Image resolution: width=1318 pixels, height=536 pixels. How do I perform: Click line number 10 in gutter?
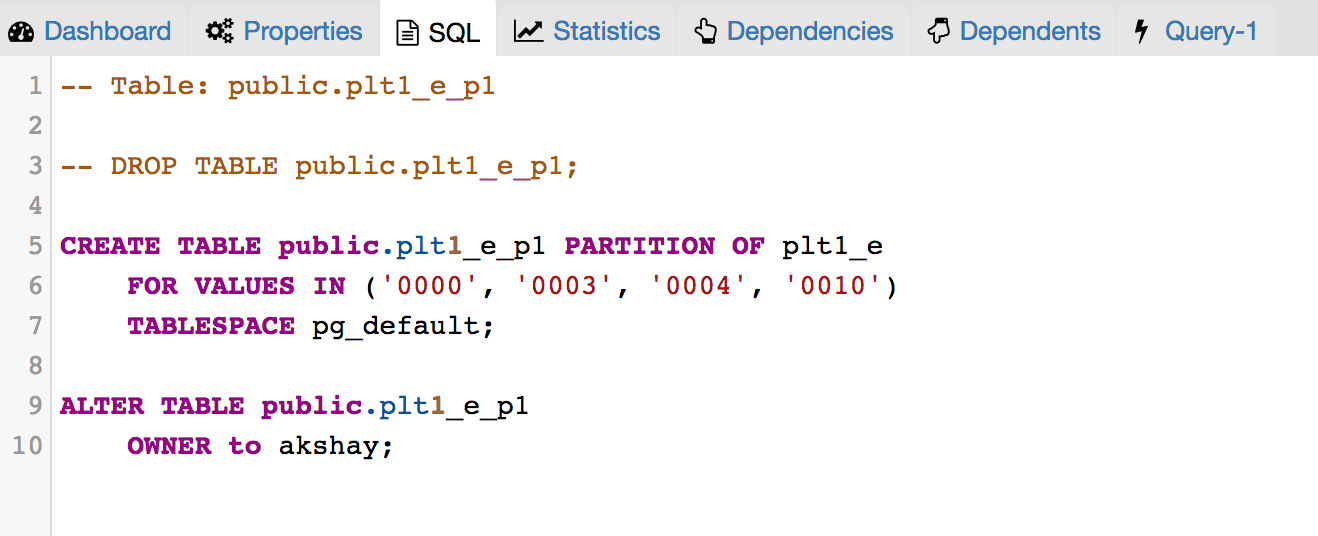point(28,446)
